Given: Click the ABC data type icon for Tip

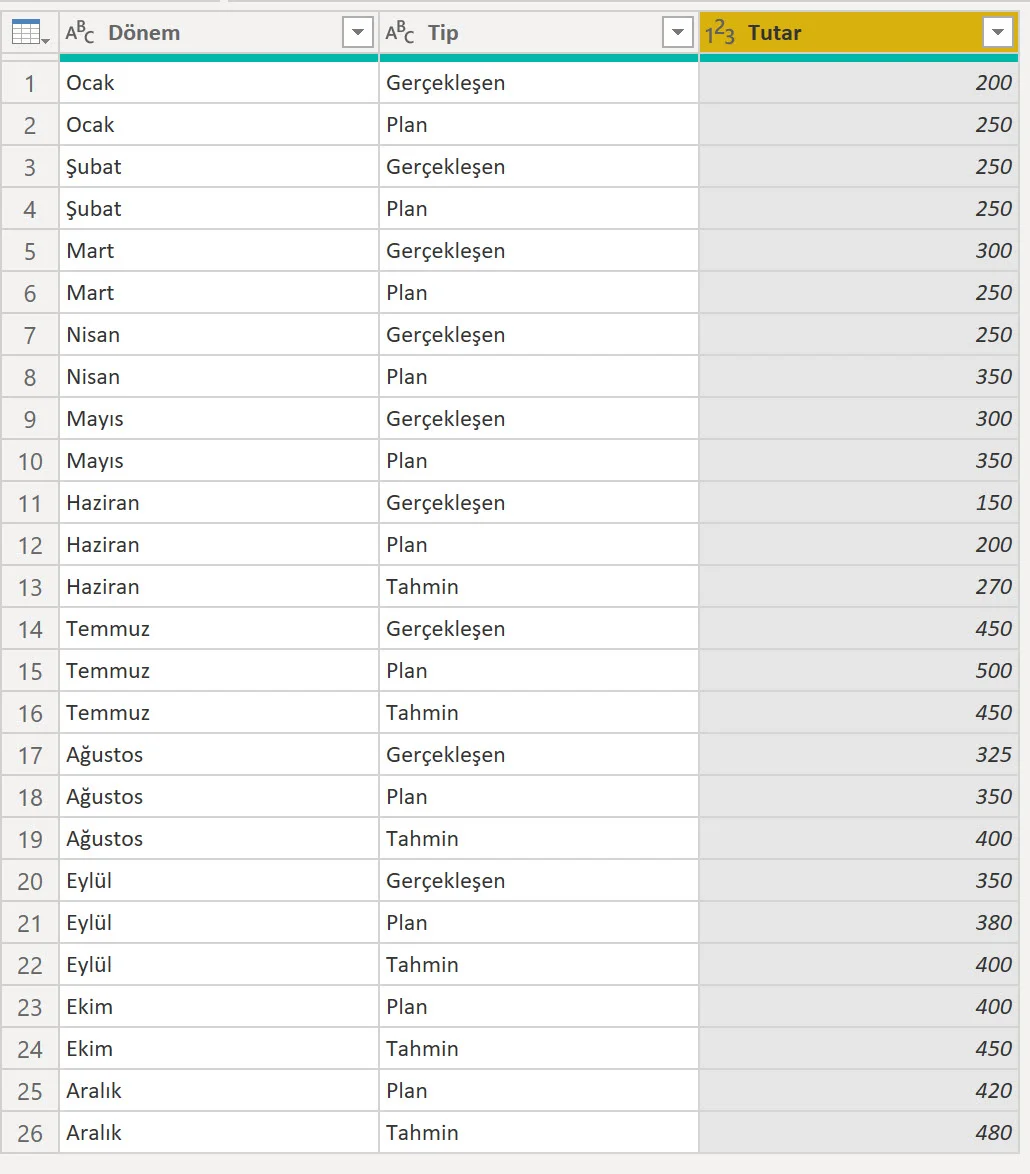Looking at the screenshot, I should (400, 33).
